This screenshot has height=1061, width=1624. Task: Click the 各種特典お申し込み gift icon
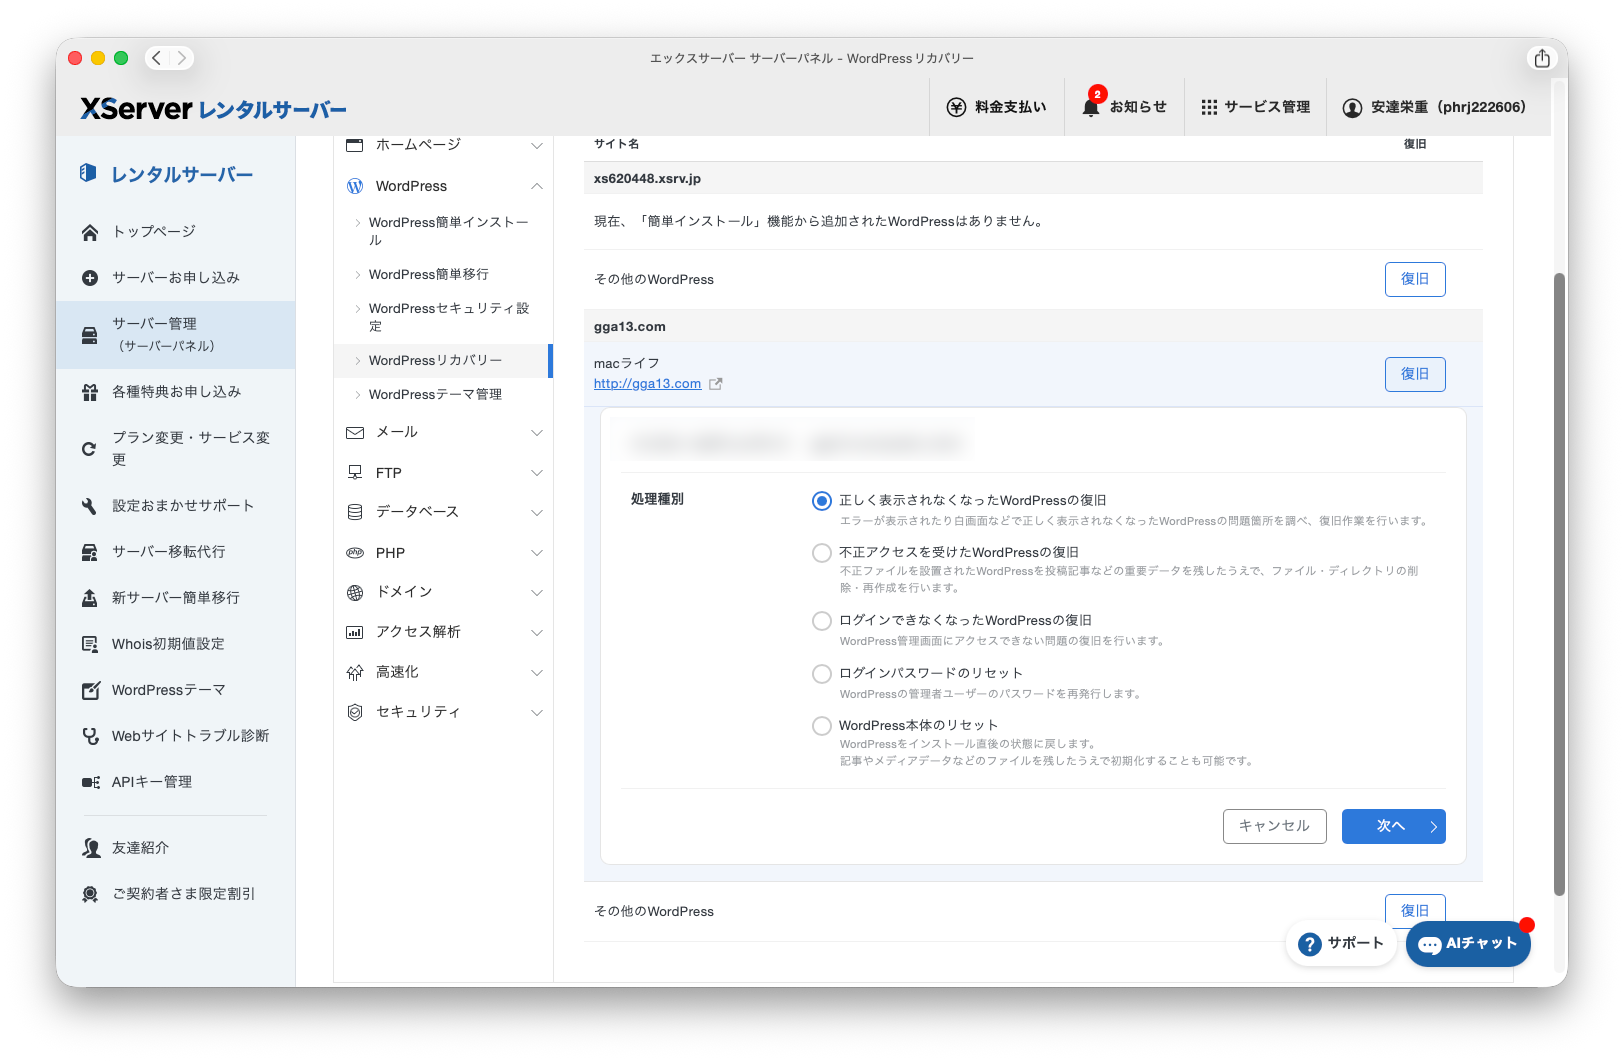[x=90, y=392]
